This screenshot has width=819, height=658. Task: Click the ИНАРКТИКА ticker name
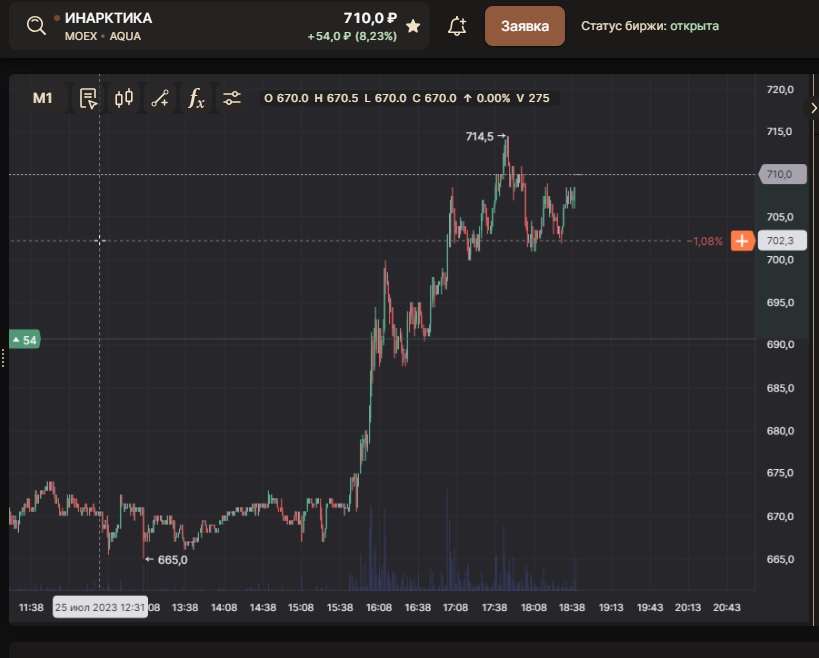click(x=108, y=18)
